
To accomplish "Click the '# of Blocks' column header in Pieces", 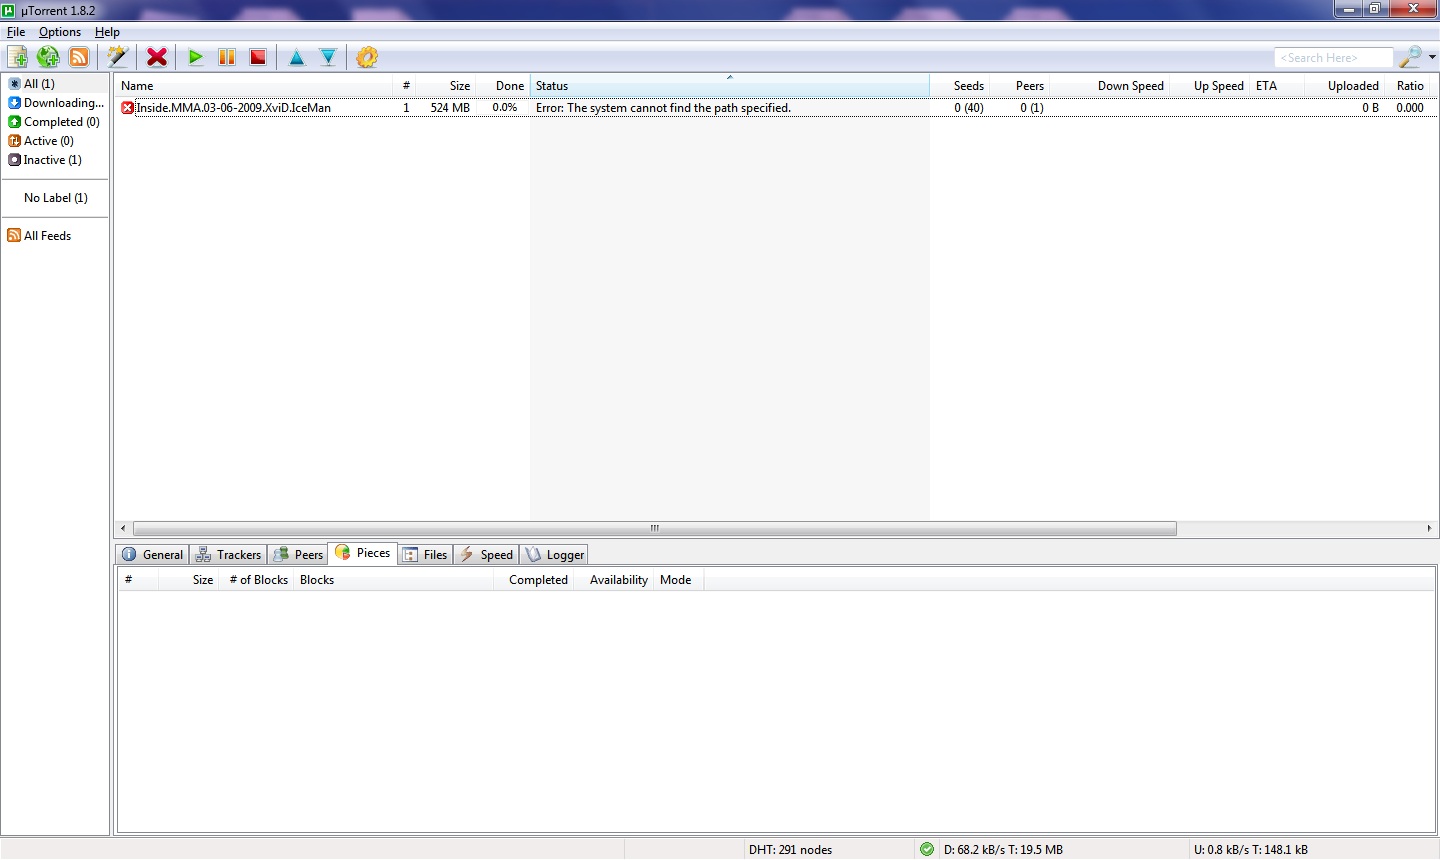I will (x=258, y=580).
